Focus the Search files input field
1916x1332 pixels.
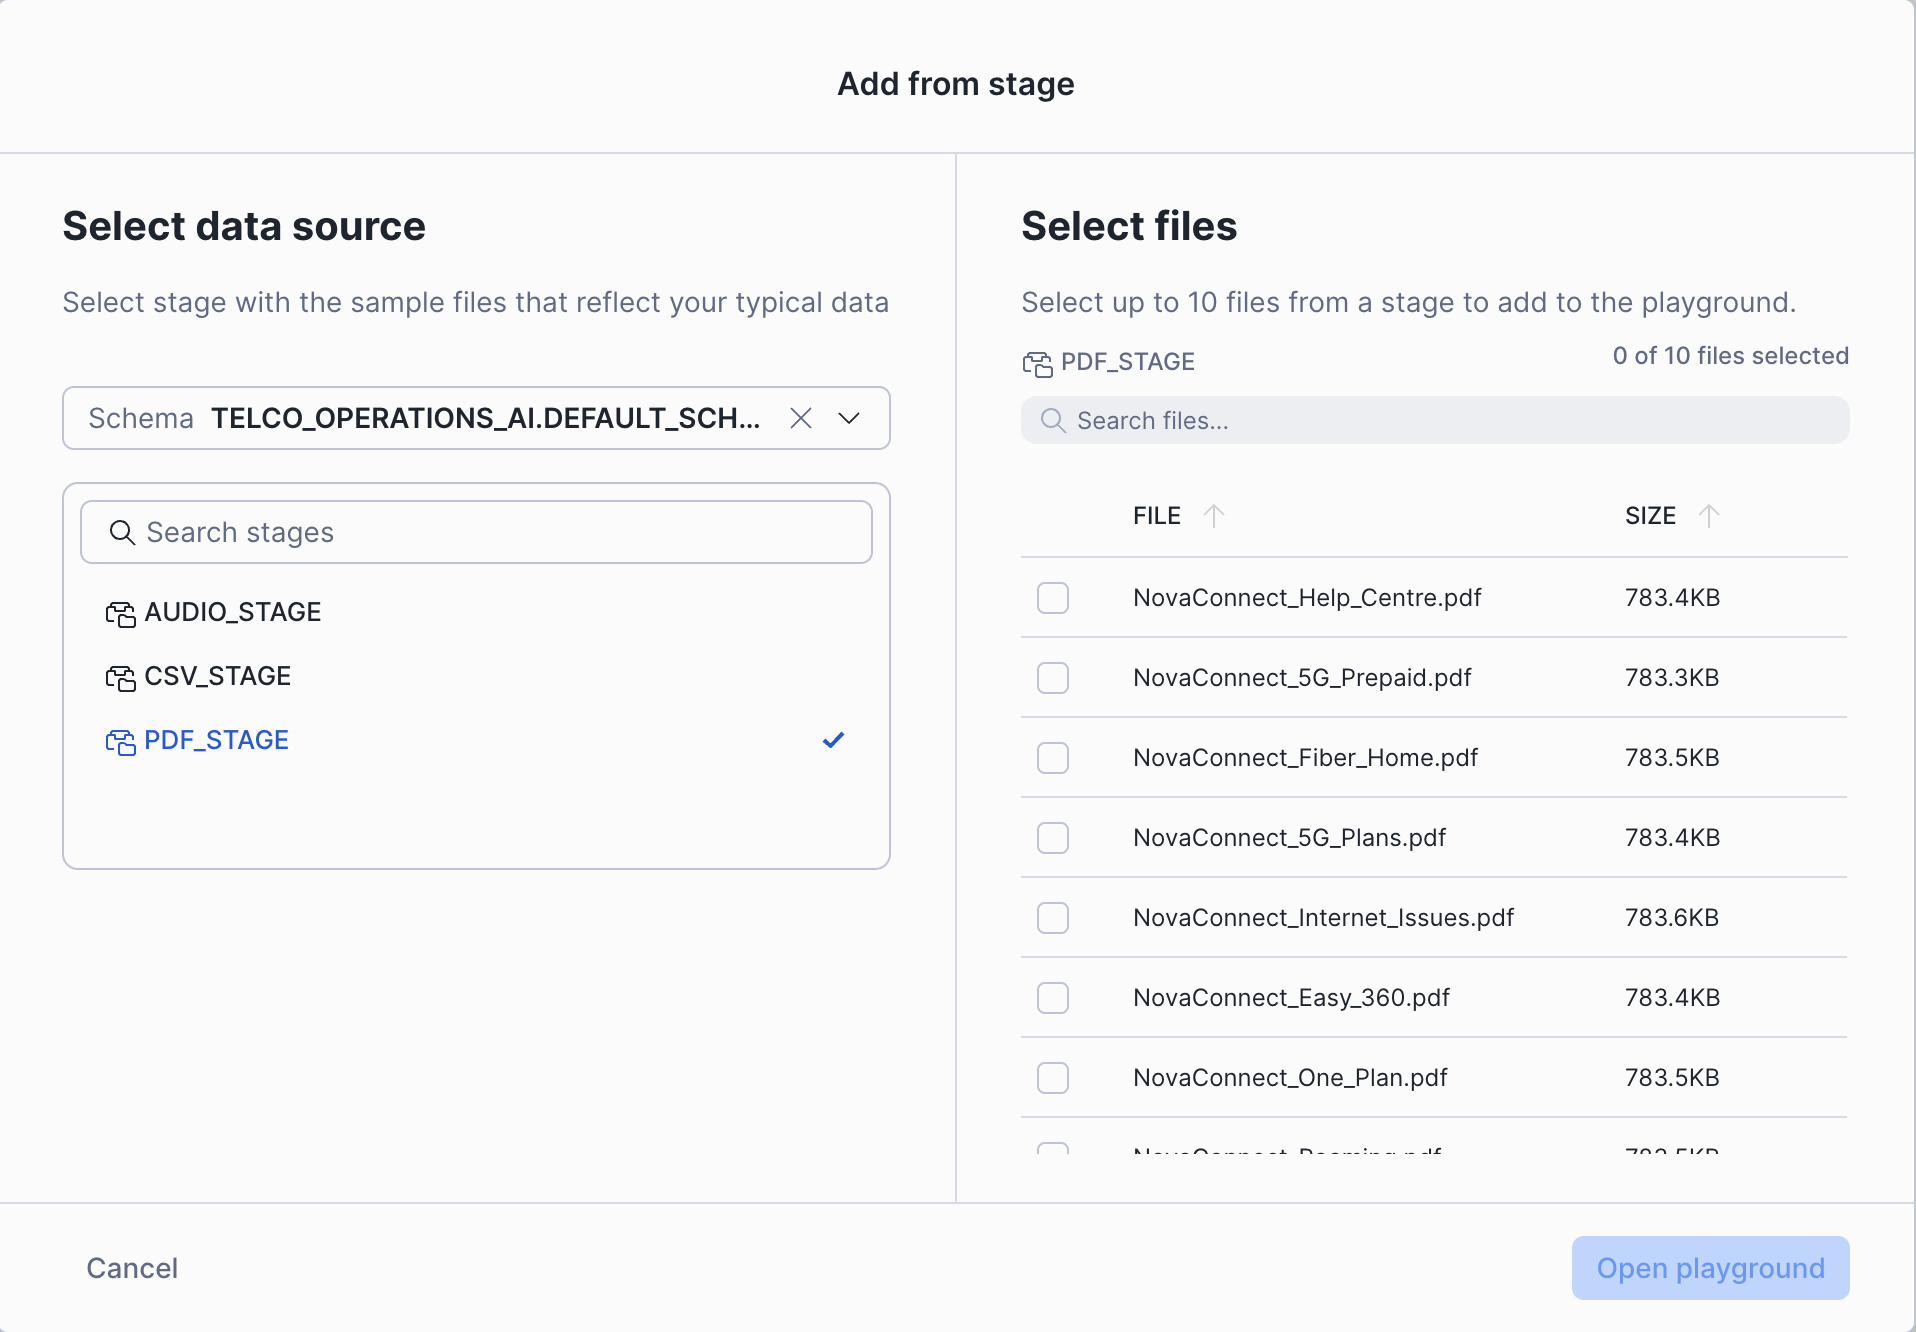[x=1450, y=421]
